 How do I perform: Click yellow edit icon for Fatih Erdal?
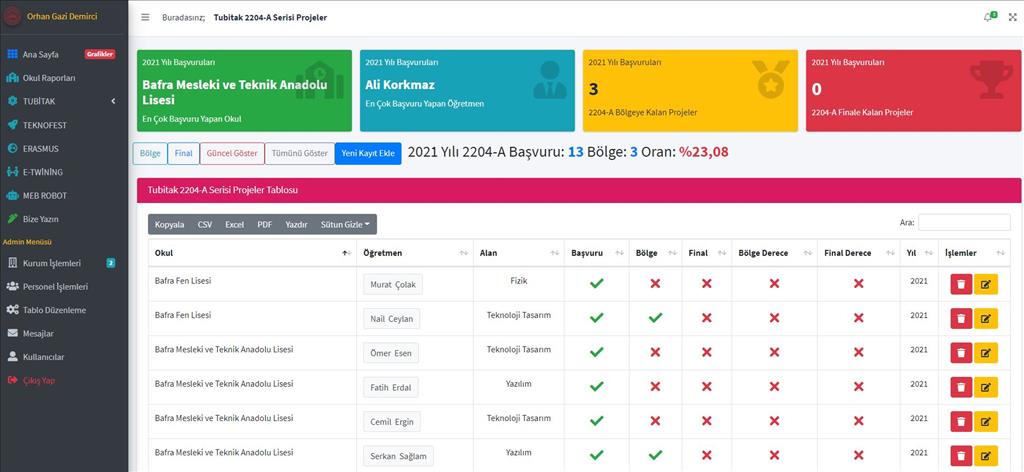coord(986,387)
